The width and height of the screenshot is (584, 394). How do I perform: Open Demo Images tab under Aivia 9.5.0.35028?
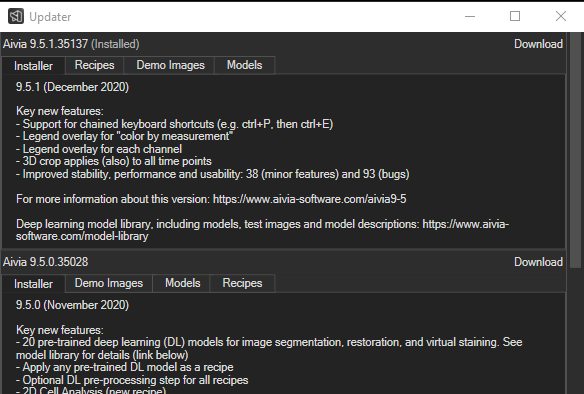point(109,283)
